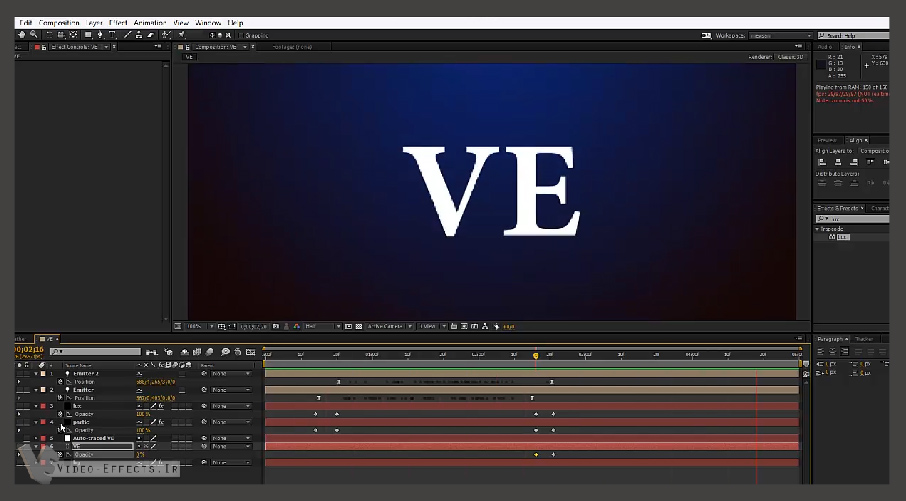
Task: Click the Region of Interest icon
Action: [348, 326]
